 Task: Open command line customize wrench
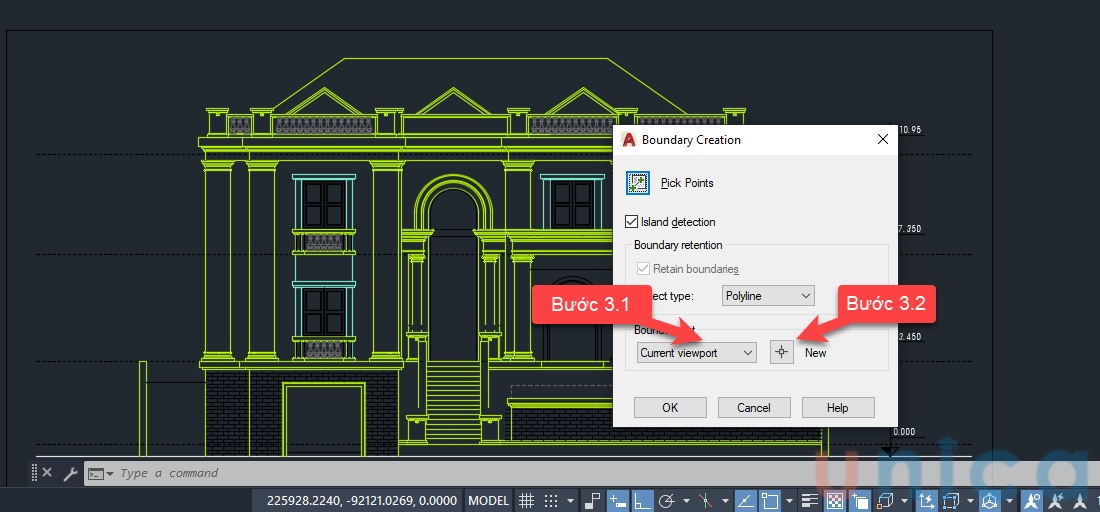coord(70,474)
